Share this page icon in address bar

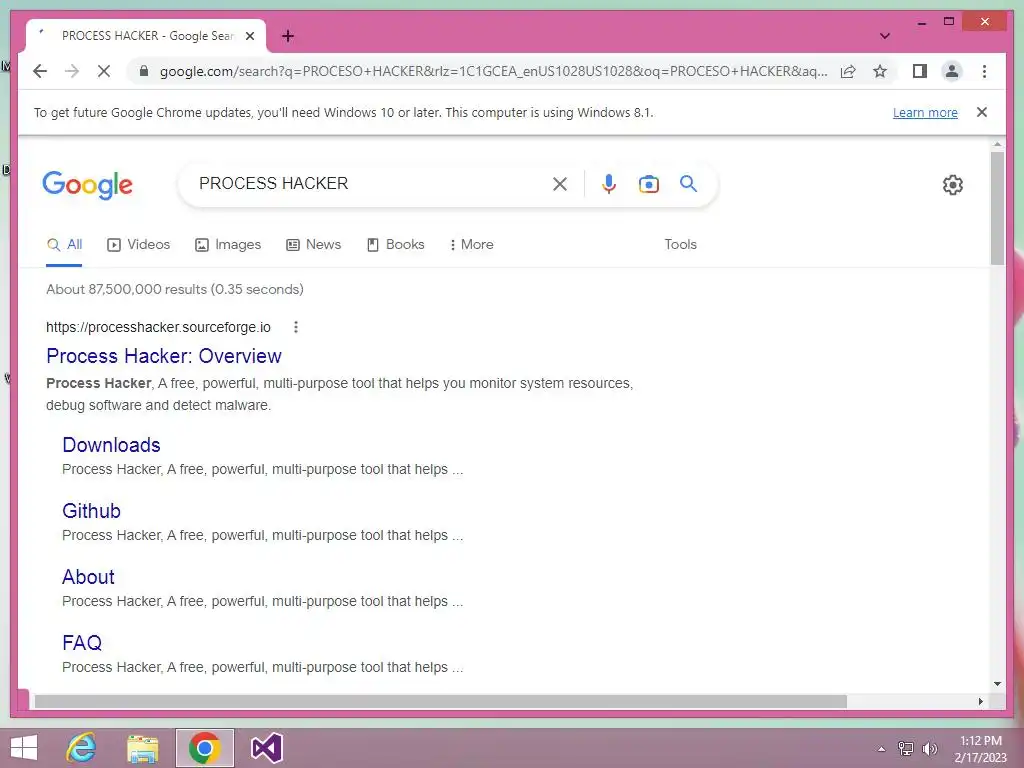pos(848,71)
